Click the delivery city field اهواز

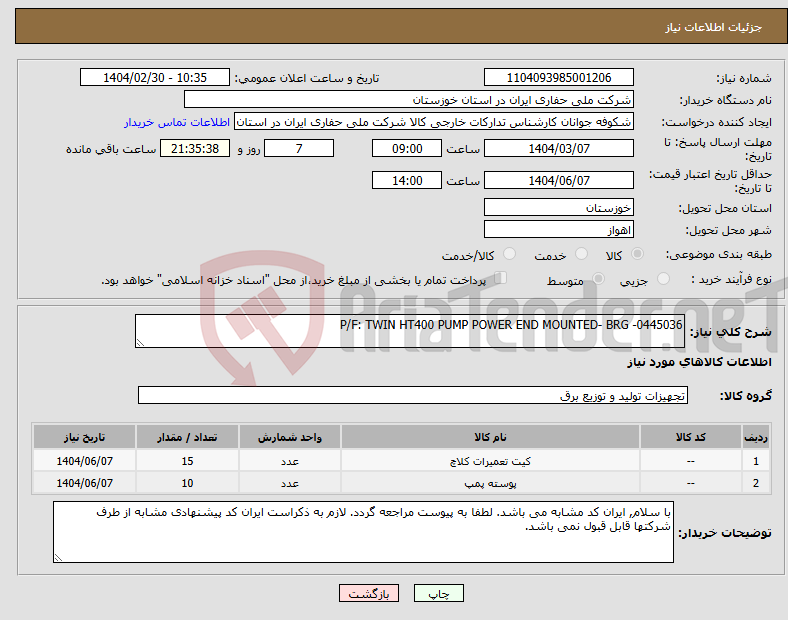[x=558, y=229]
